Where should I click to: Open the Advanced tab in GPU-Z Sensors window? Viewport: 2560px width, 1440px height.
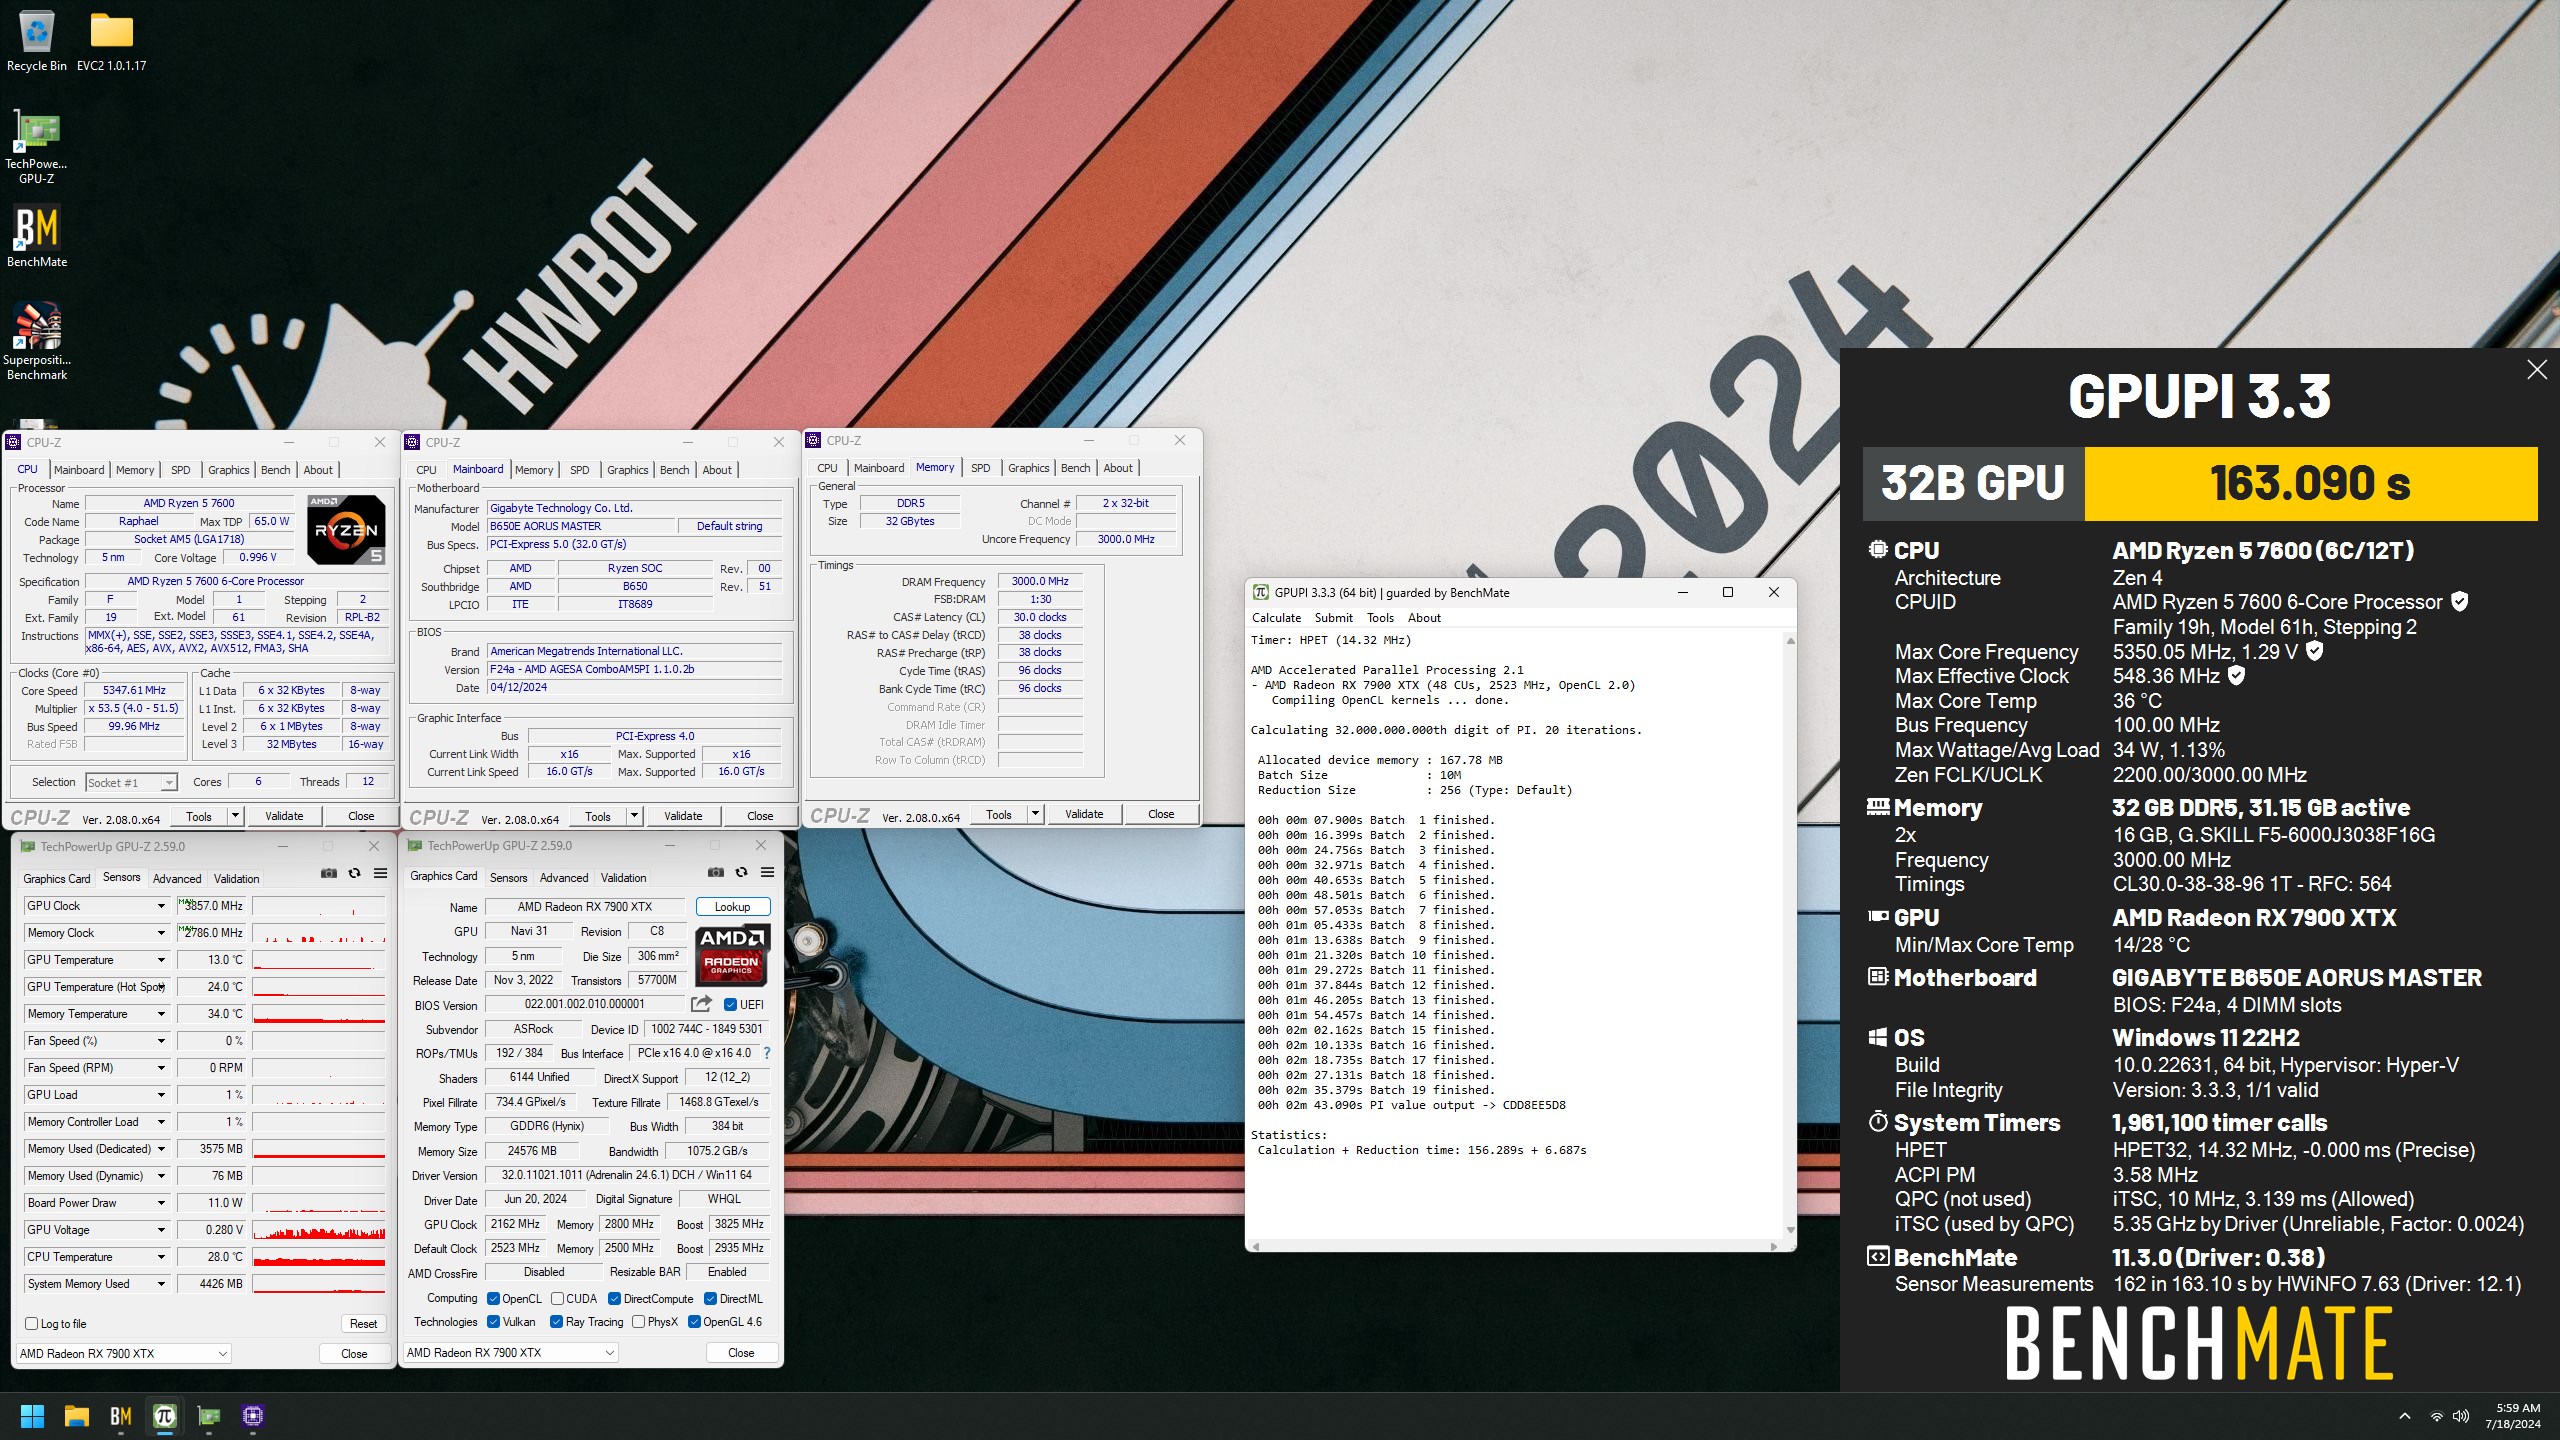tap(177, 879)
